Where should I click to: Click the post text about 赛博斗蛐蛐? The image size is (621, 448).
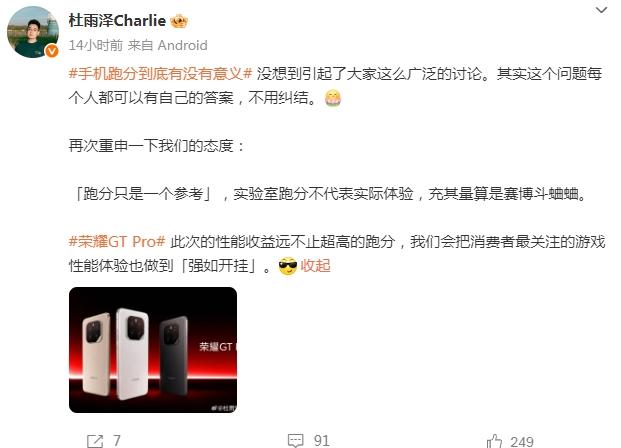(x=330, y=194)
